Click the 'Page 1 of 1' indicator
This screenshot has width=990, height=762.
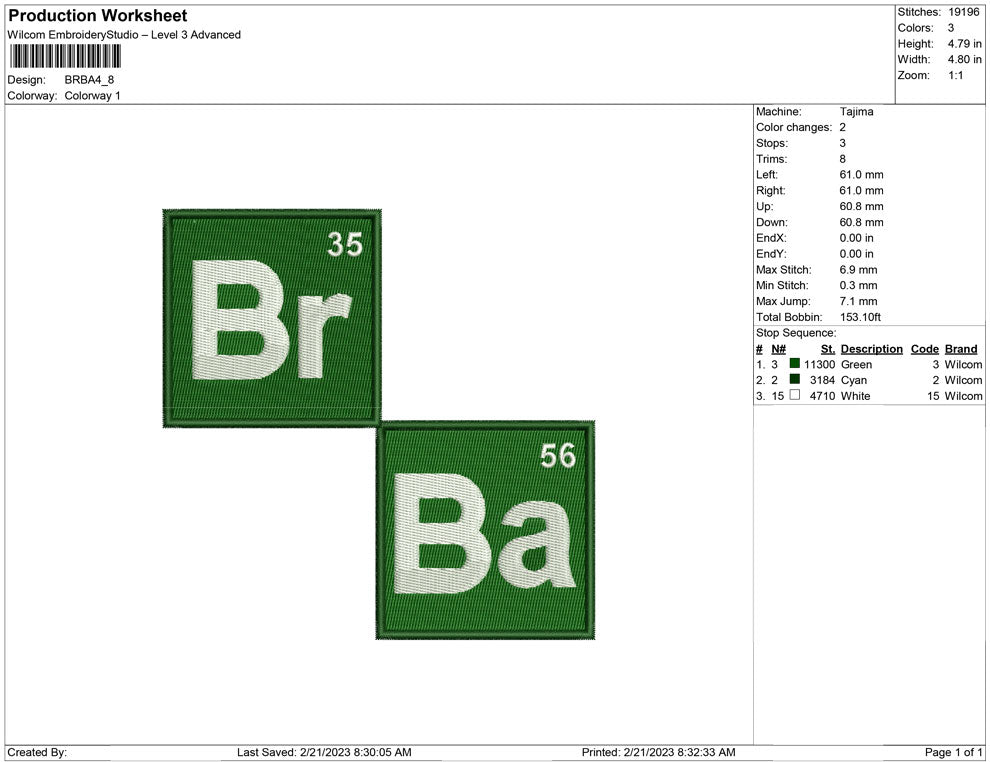[x=953, y=752]
